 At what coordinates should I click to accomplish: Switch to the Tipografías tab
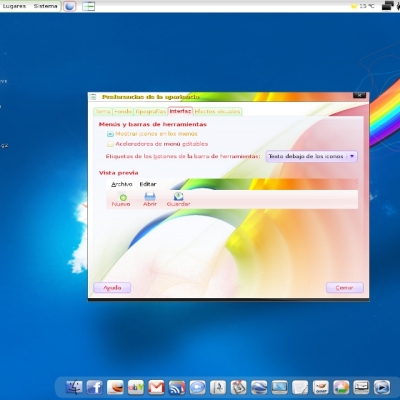pyautogui.click(x=151, y=112)
